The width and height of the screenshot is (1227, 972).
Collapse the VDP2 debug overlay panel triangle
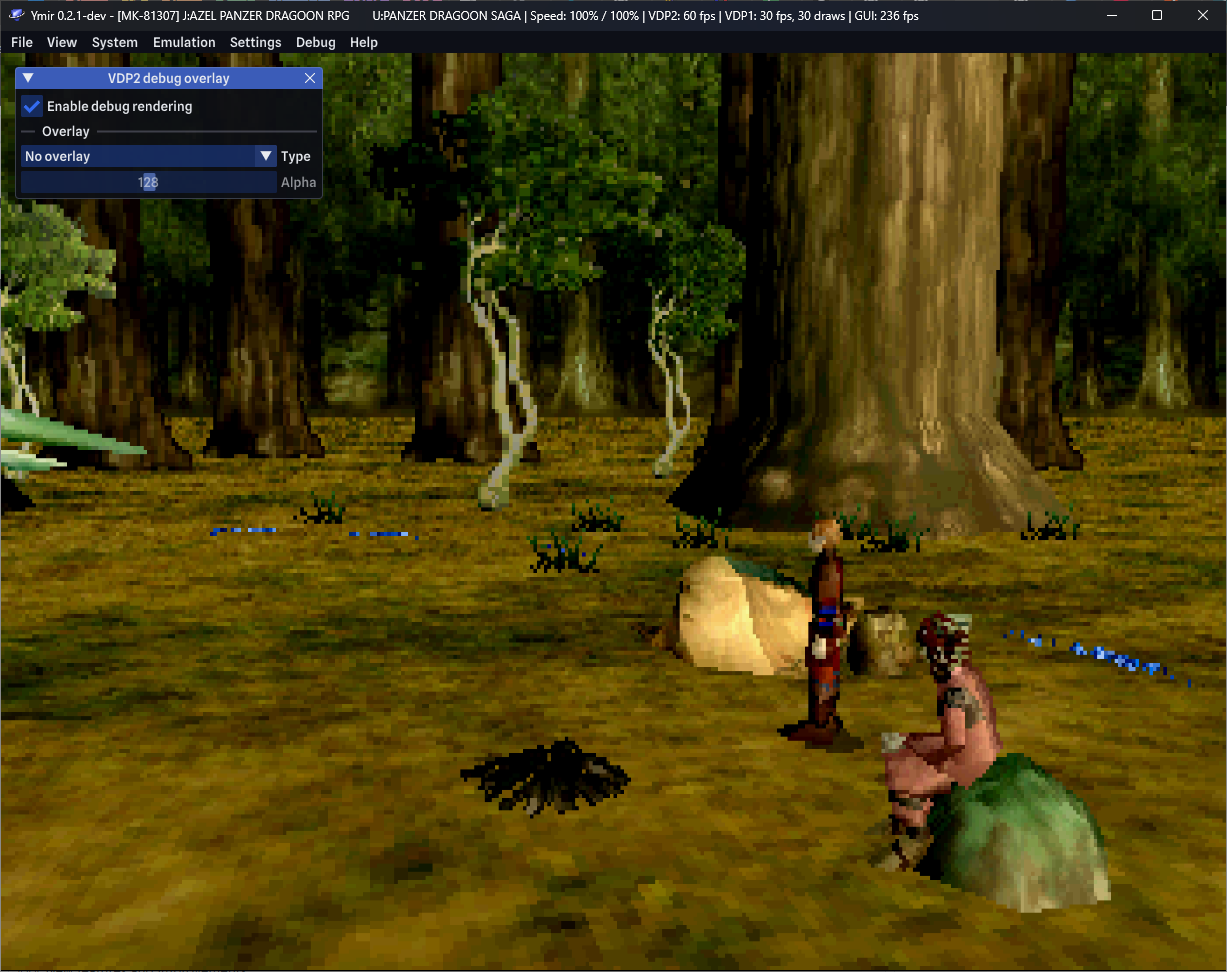pos(28,78)
